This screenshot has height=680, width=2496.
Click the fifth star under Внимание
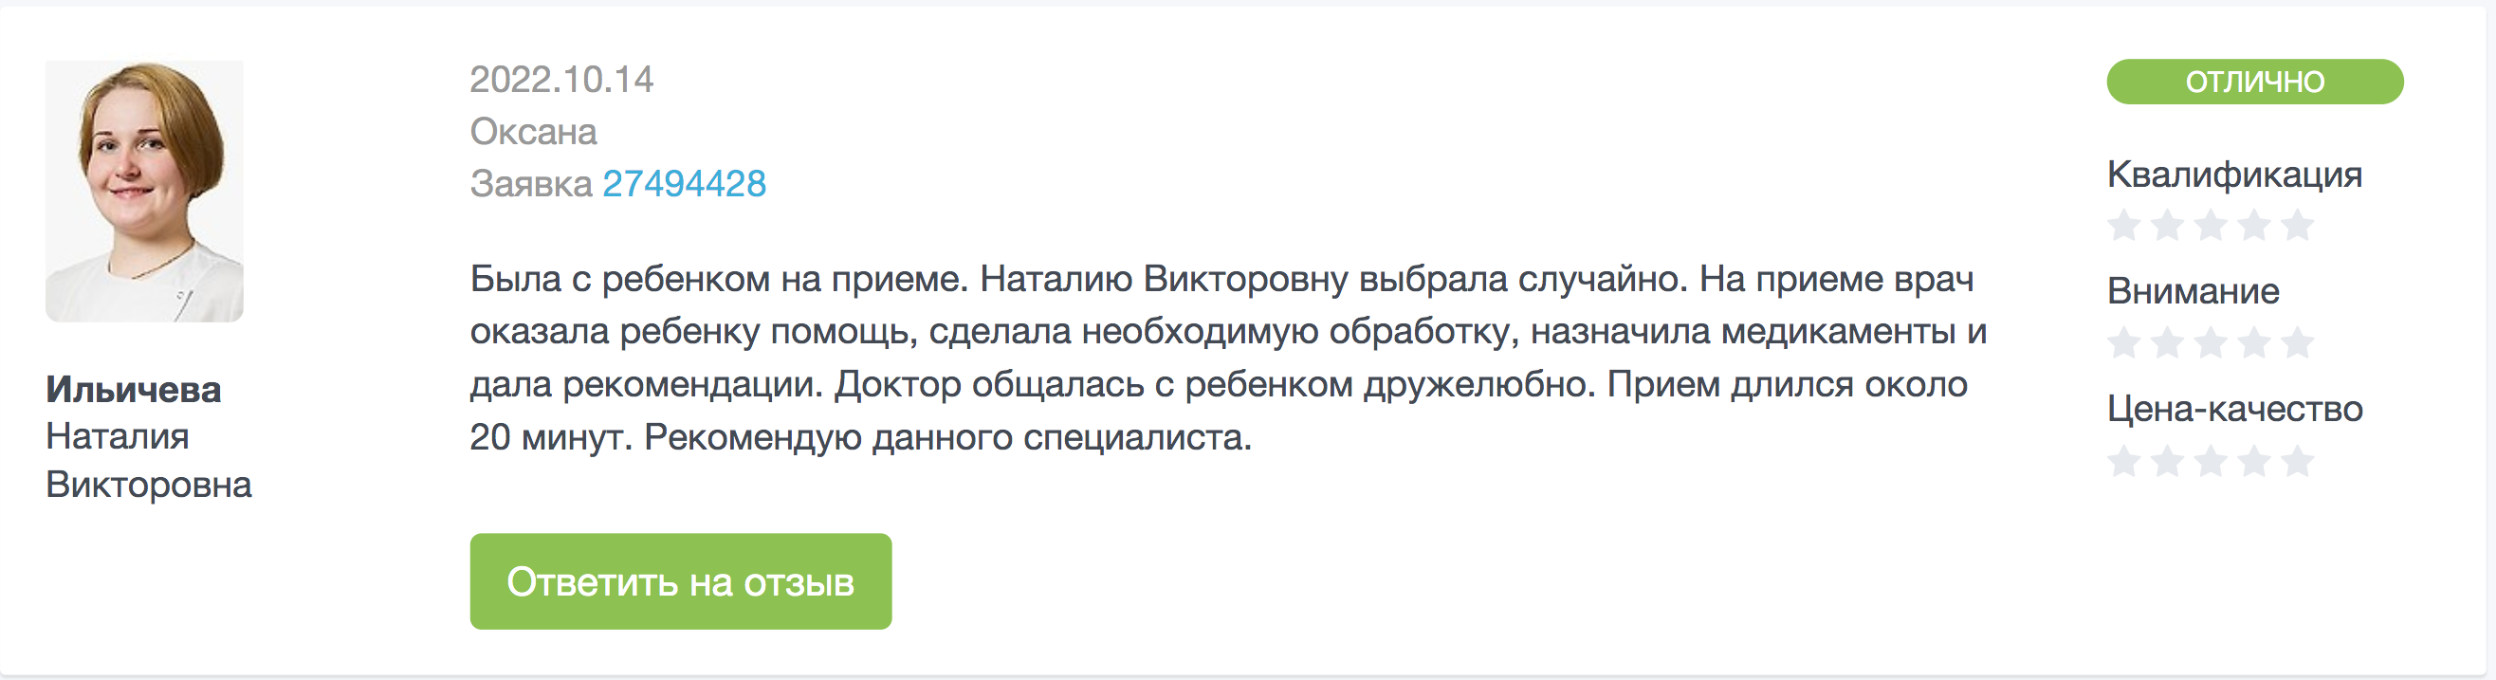(2298, 343)
